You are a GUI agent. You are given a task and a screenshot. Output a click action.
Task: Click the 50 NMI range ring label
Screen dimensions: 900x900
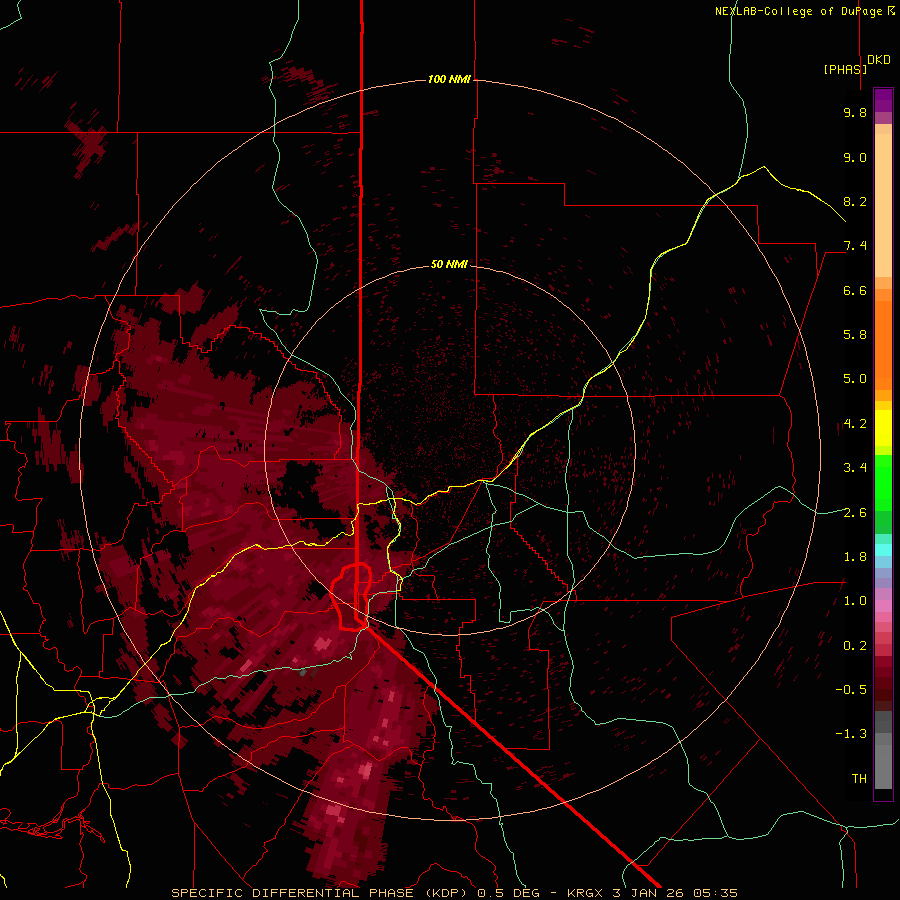(x=449, y=264)
